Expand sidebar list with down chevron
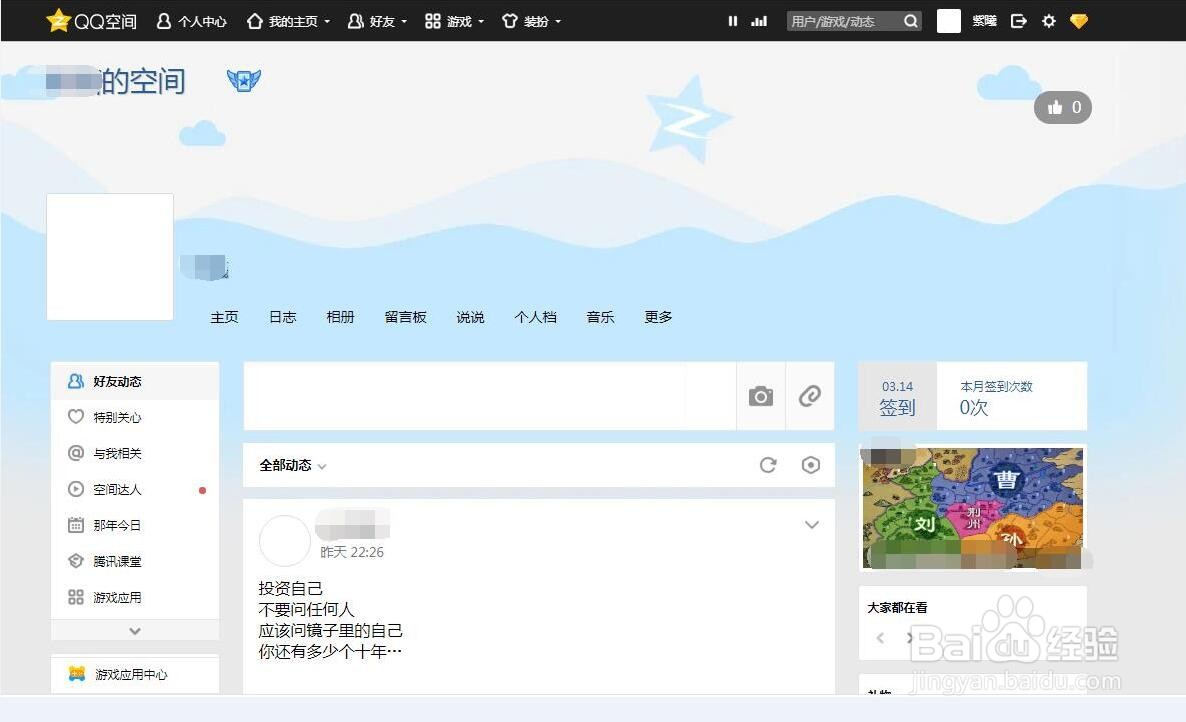This screenshot has width=1186, height=722. [x=135, y=631]
